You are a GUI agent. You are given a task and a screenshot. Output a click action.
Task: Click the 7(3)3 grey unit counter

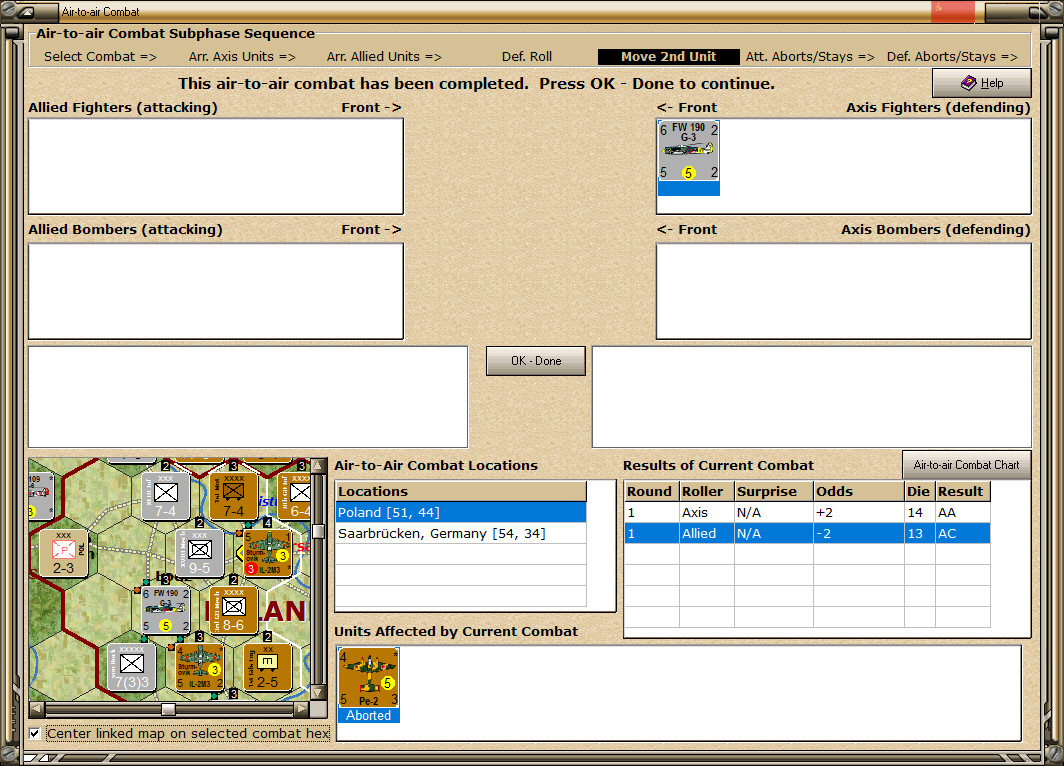(132, 668)
